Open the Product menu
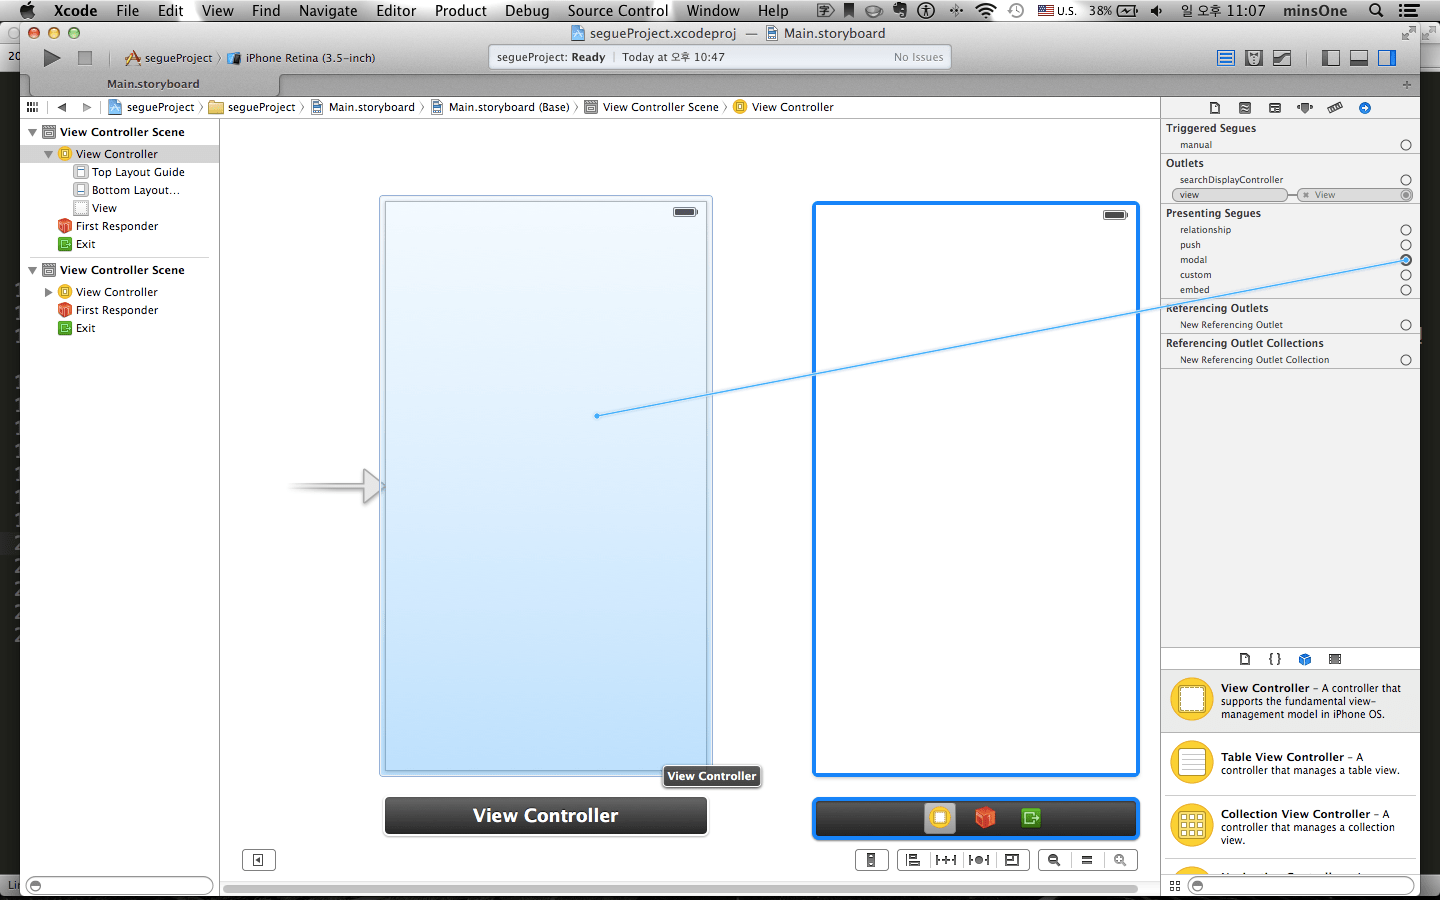The image size is (1440, 900). pyautogui.click(x=461, y=11)
